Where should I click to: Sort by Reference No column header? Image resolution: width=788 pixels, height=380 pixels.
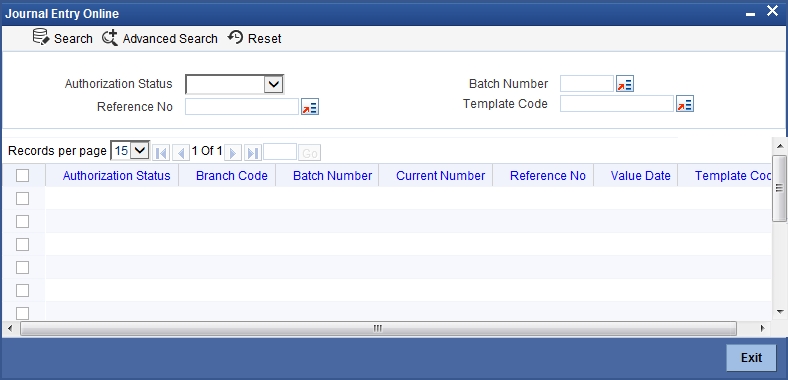pos(548,175)
